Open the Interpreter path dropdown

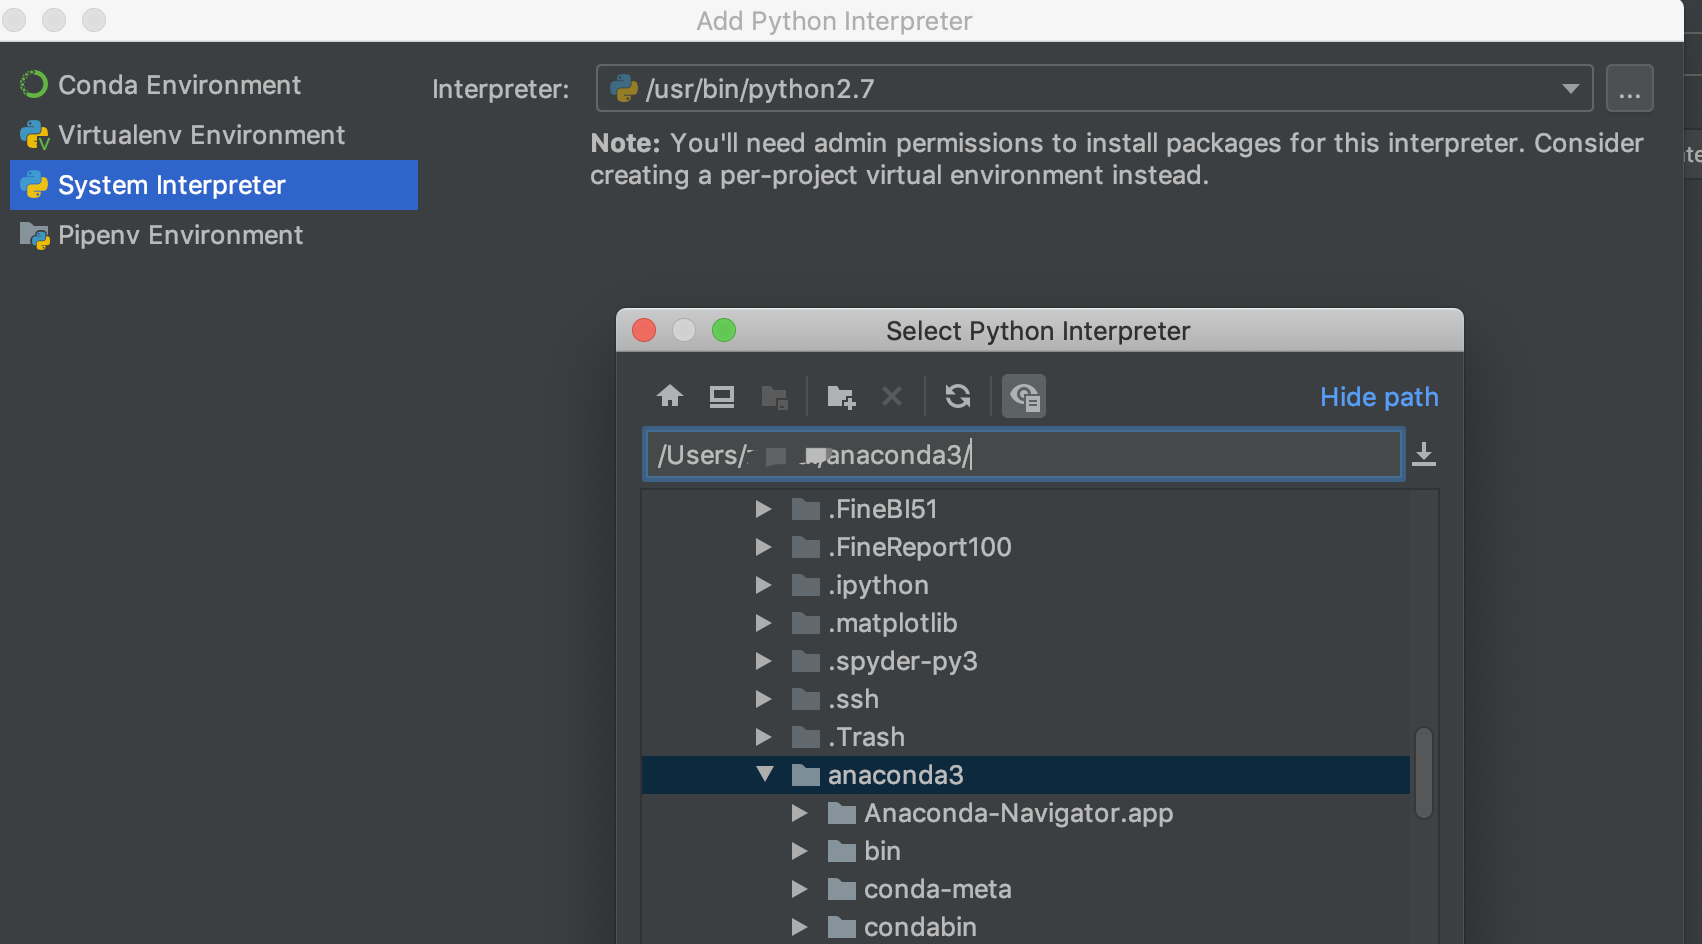pos(1571,89)
